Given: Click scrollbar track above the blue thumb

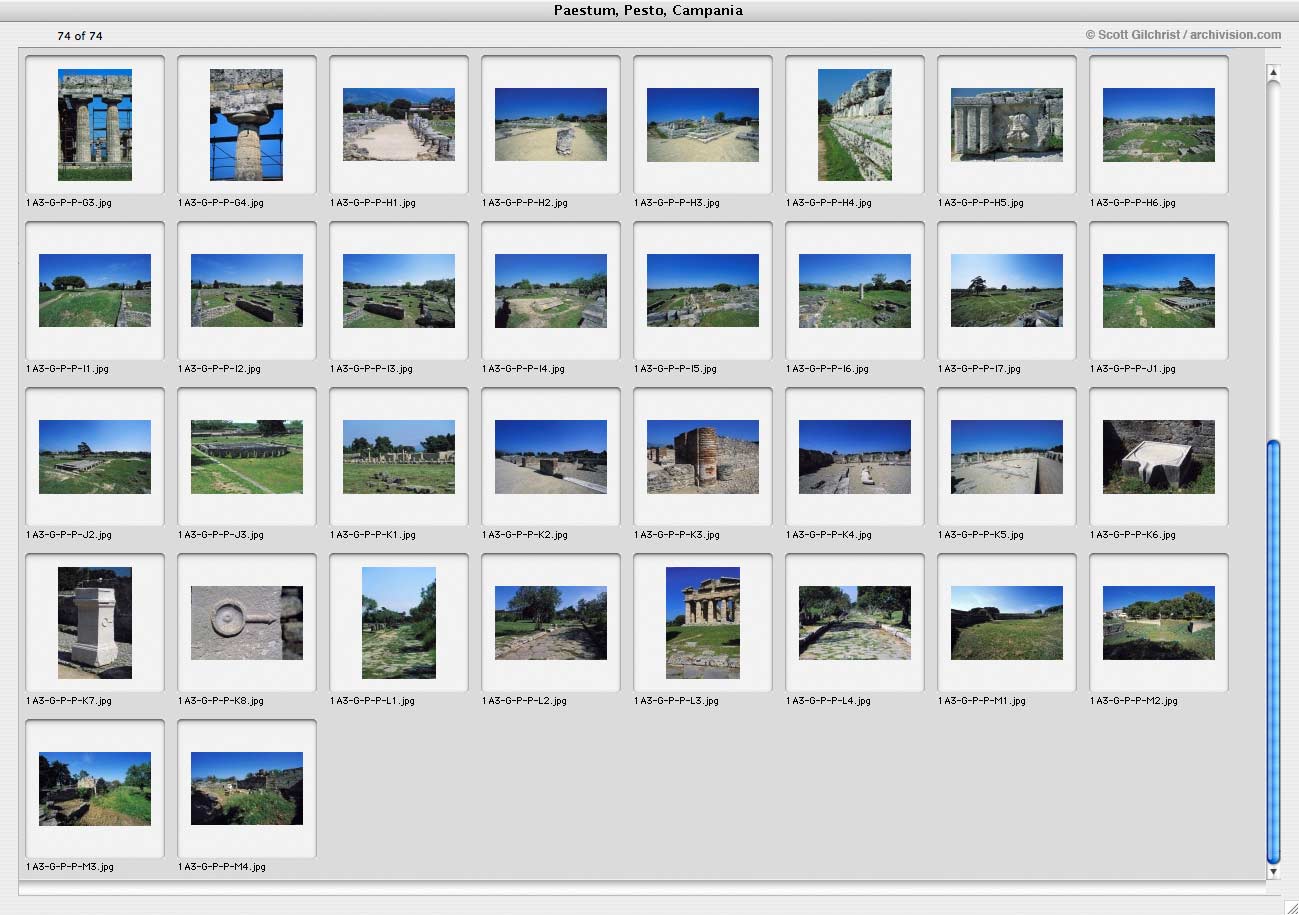Looking at the screenshot, I should click(x=1273, y=260).
